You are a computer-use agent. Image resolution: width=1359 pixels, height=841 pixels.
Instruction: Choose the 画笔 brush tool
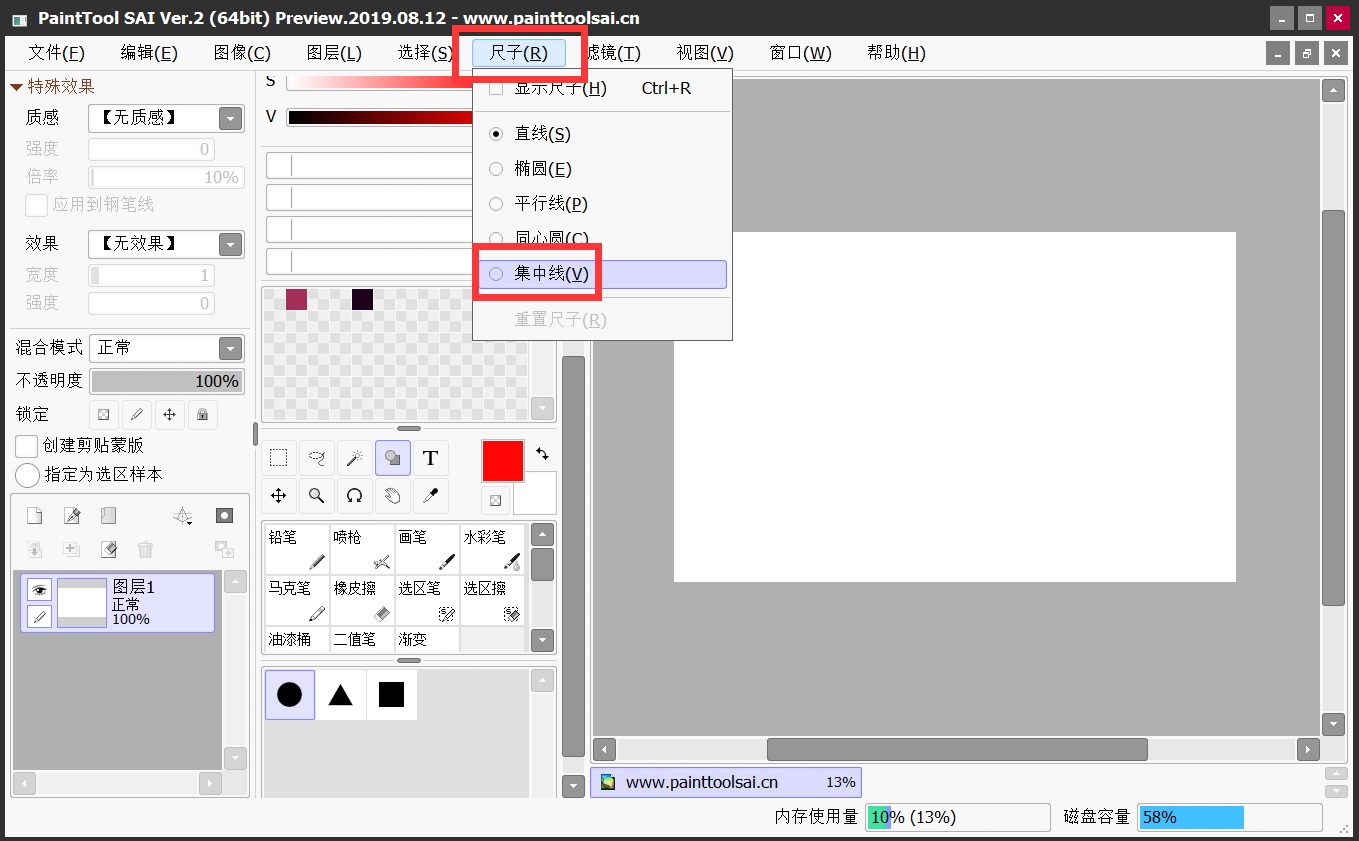point(427,549)
